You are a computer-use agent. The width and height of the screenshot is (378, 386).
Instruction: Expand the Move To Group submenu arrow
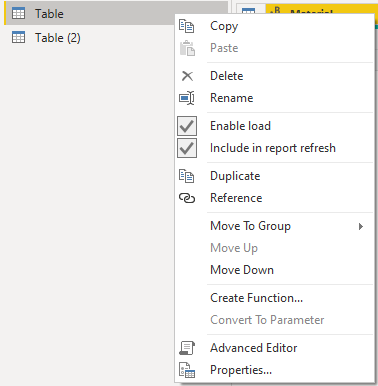pos(361,226)
